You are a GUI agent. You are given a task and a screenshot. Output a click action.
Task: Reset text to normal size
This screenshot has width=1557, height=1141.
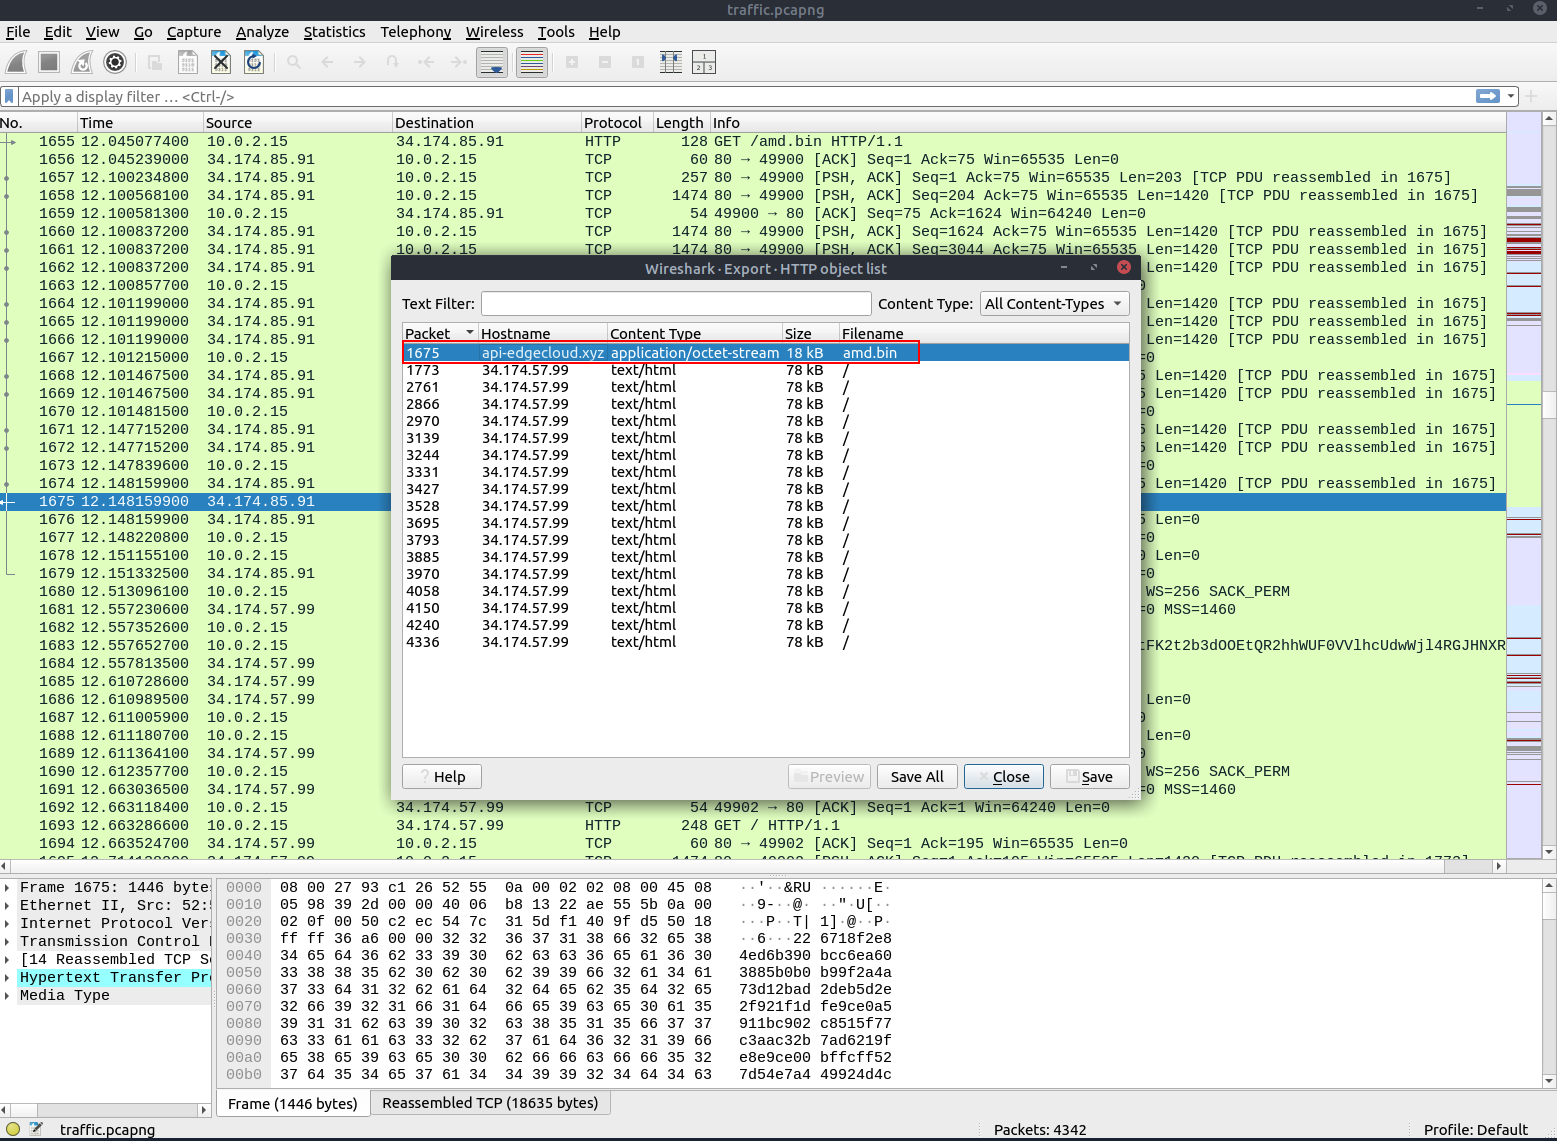tap(638, 62)
